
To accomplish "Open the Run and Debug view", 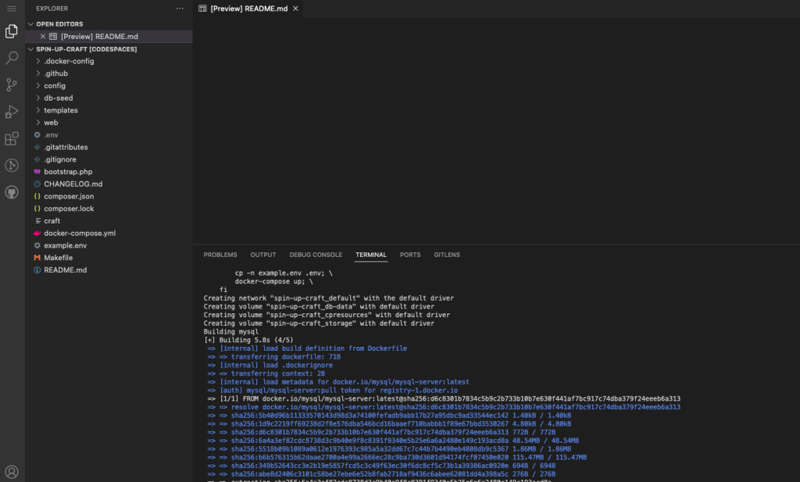I will pos(12,112).
